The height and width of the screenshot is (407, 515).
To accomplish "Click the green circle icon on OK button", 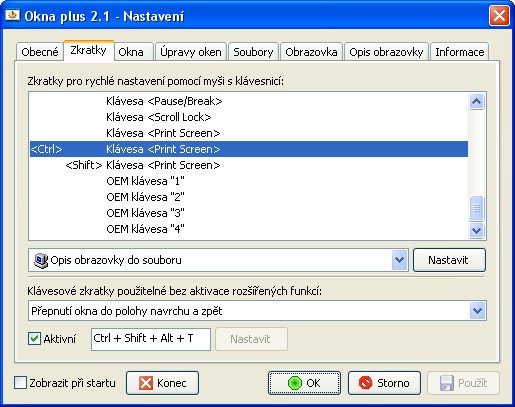I will click(294, 383).
